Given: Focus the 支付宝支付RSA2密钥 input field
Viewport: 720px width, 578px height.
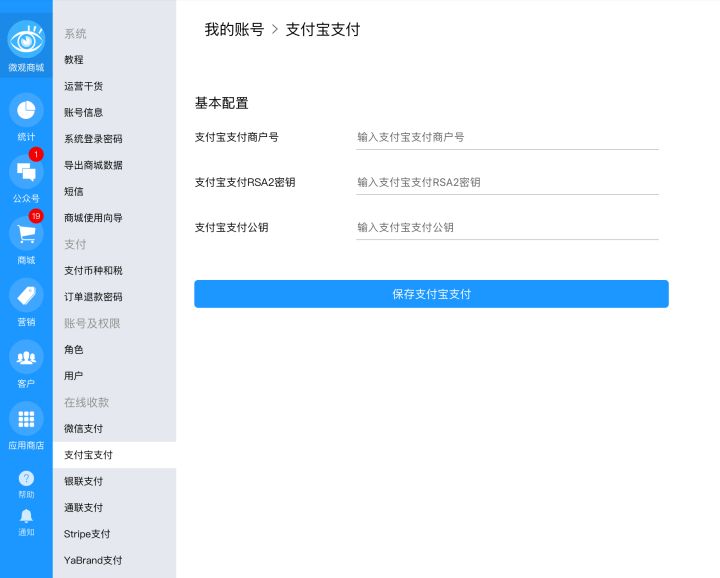Looking at the screenshot, I should coord(507,182).
